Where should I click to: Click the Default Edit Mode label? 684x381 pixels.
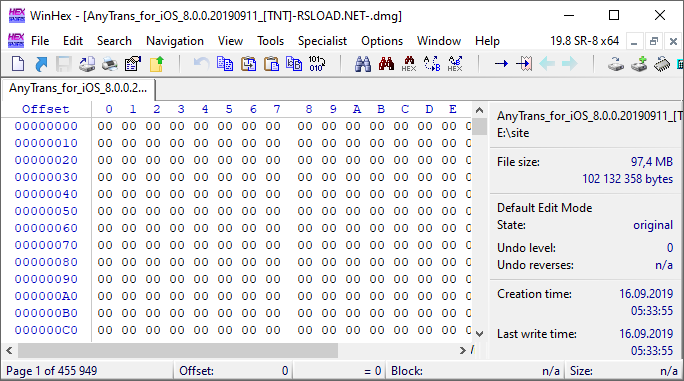tap(544, 208)
